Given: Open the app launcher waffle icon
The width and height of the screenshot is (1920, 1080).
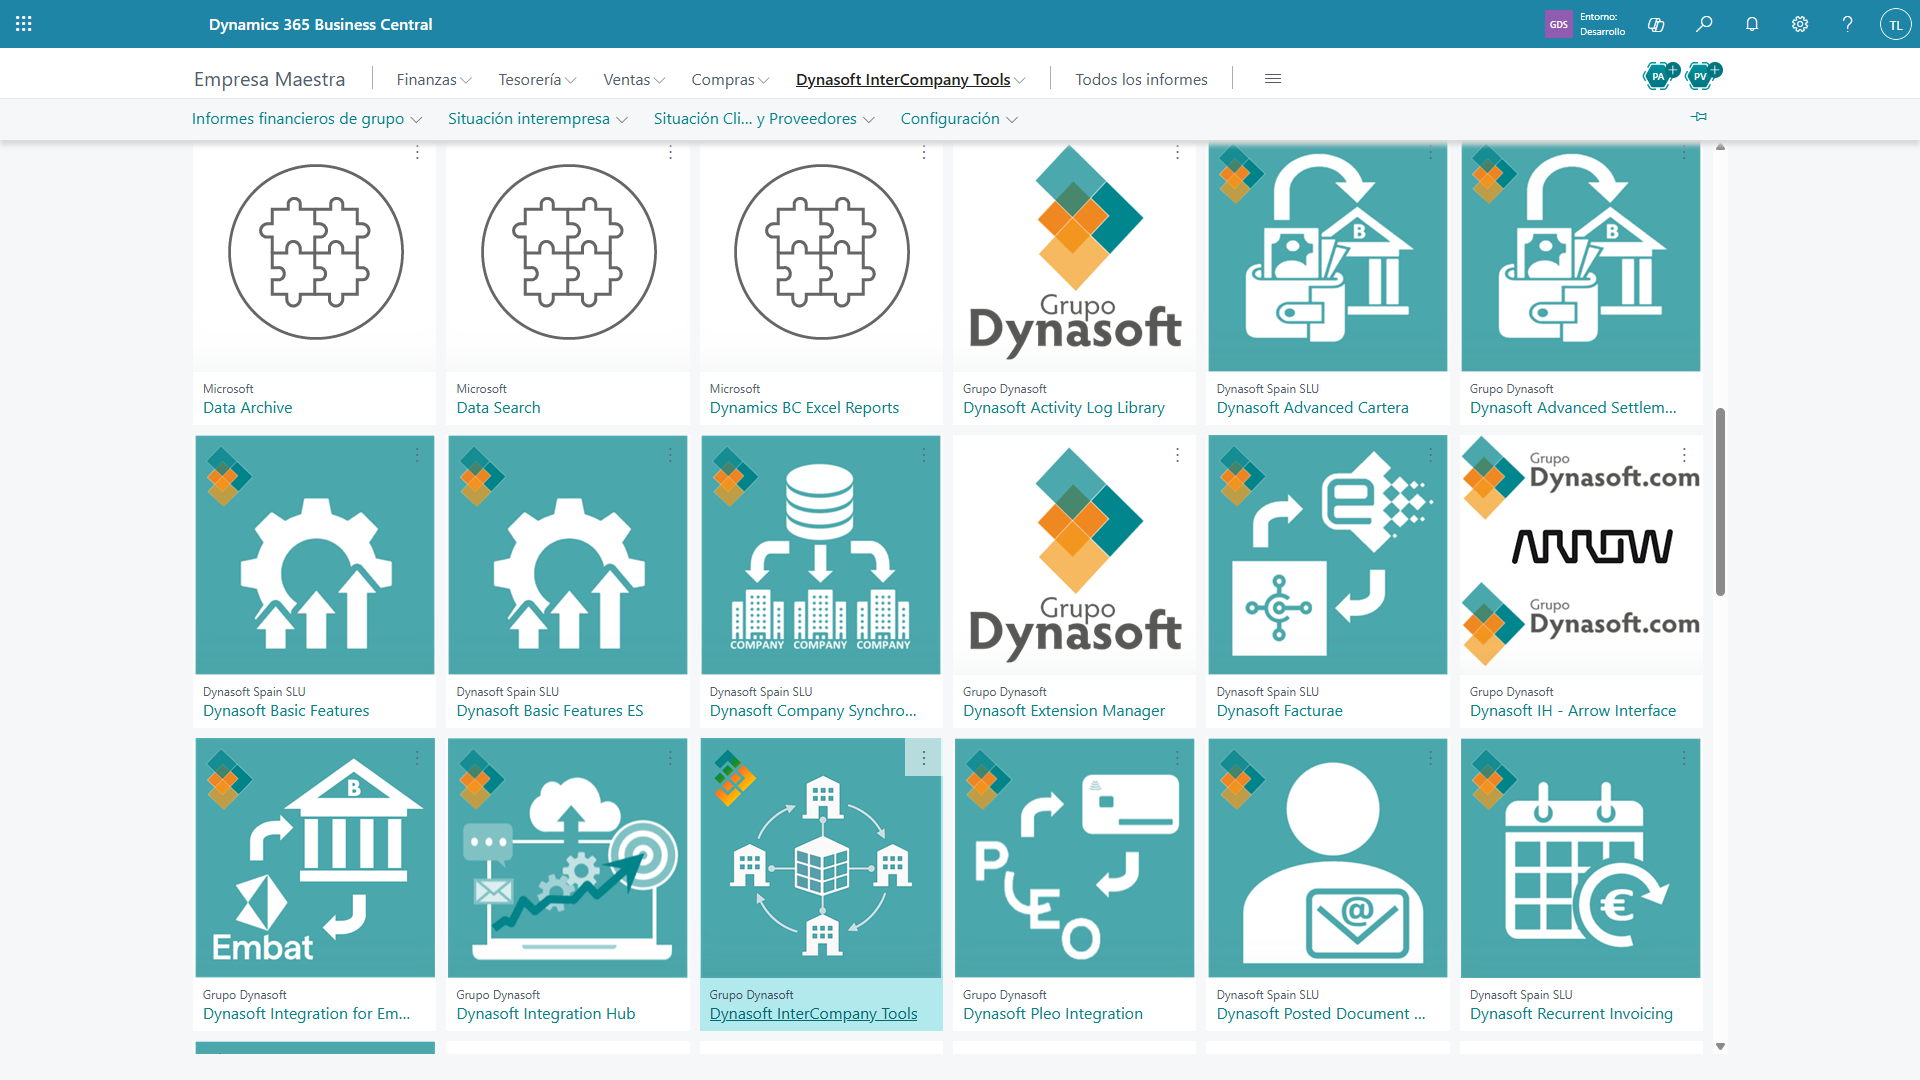Looking at the screenshot, I should point(24,24).
